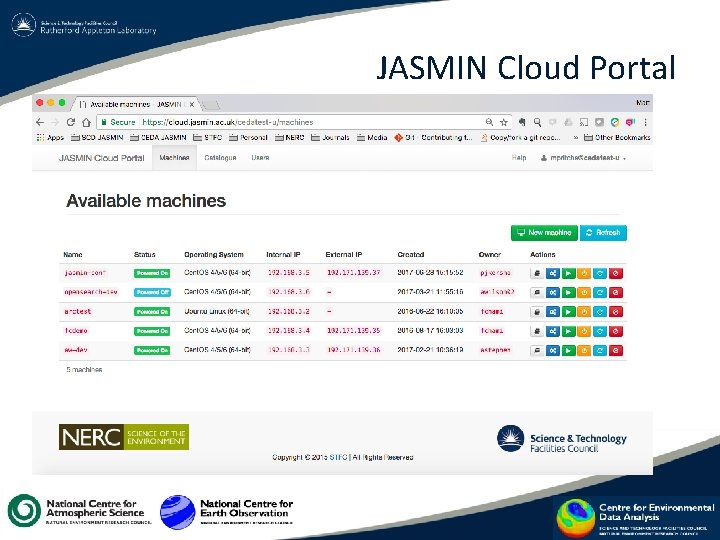Click orange power icon for jasmin-conf row
This screenshot has height=540, width=720.
point(584,273)
